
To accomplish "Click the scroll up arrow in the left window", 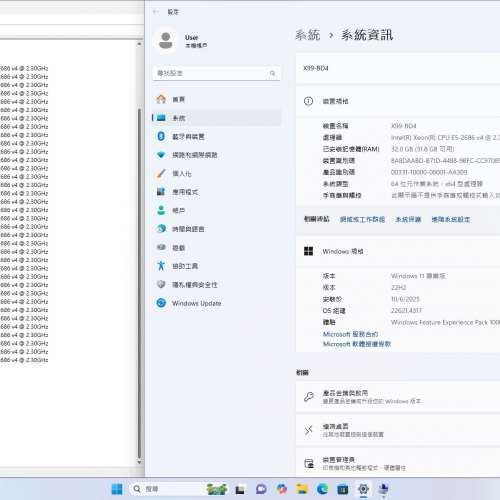I will point(139,44).
